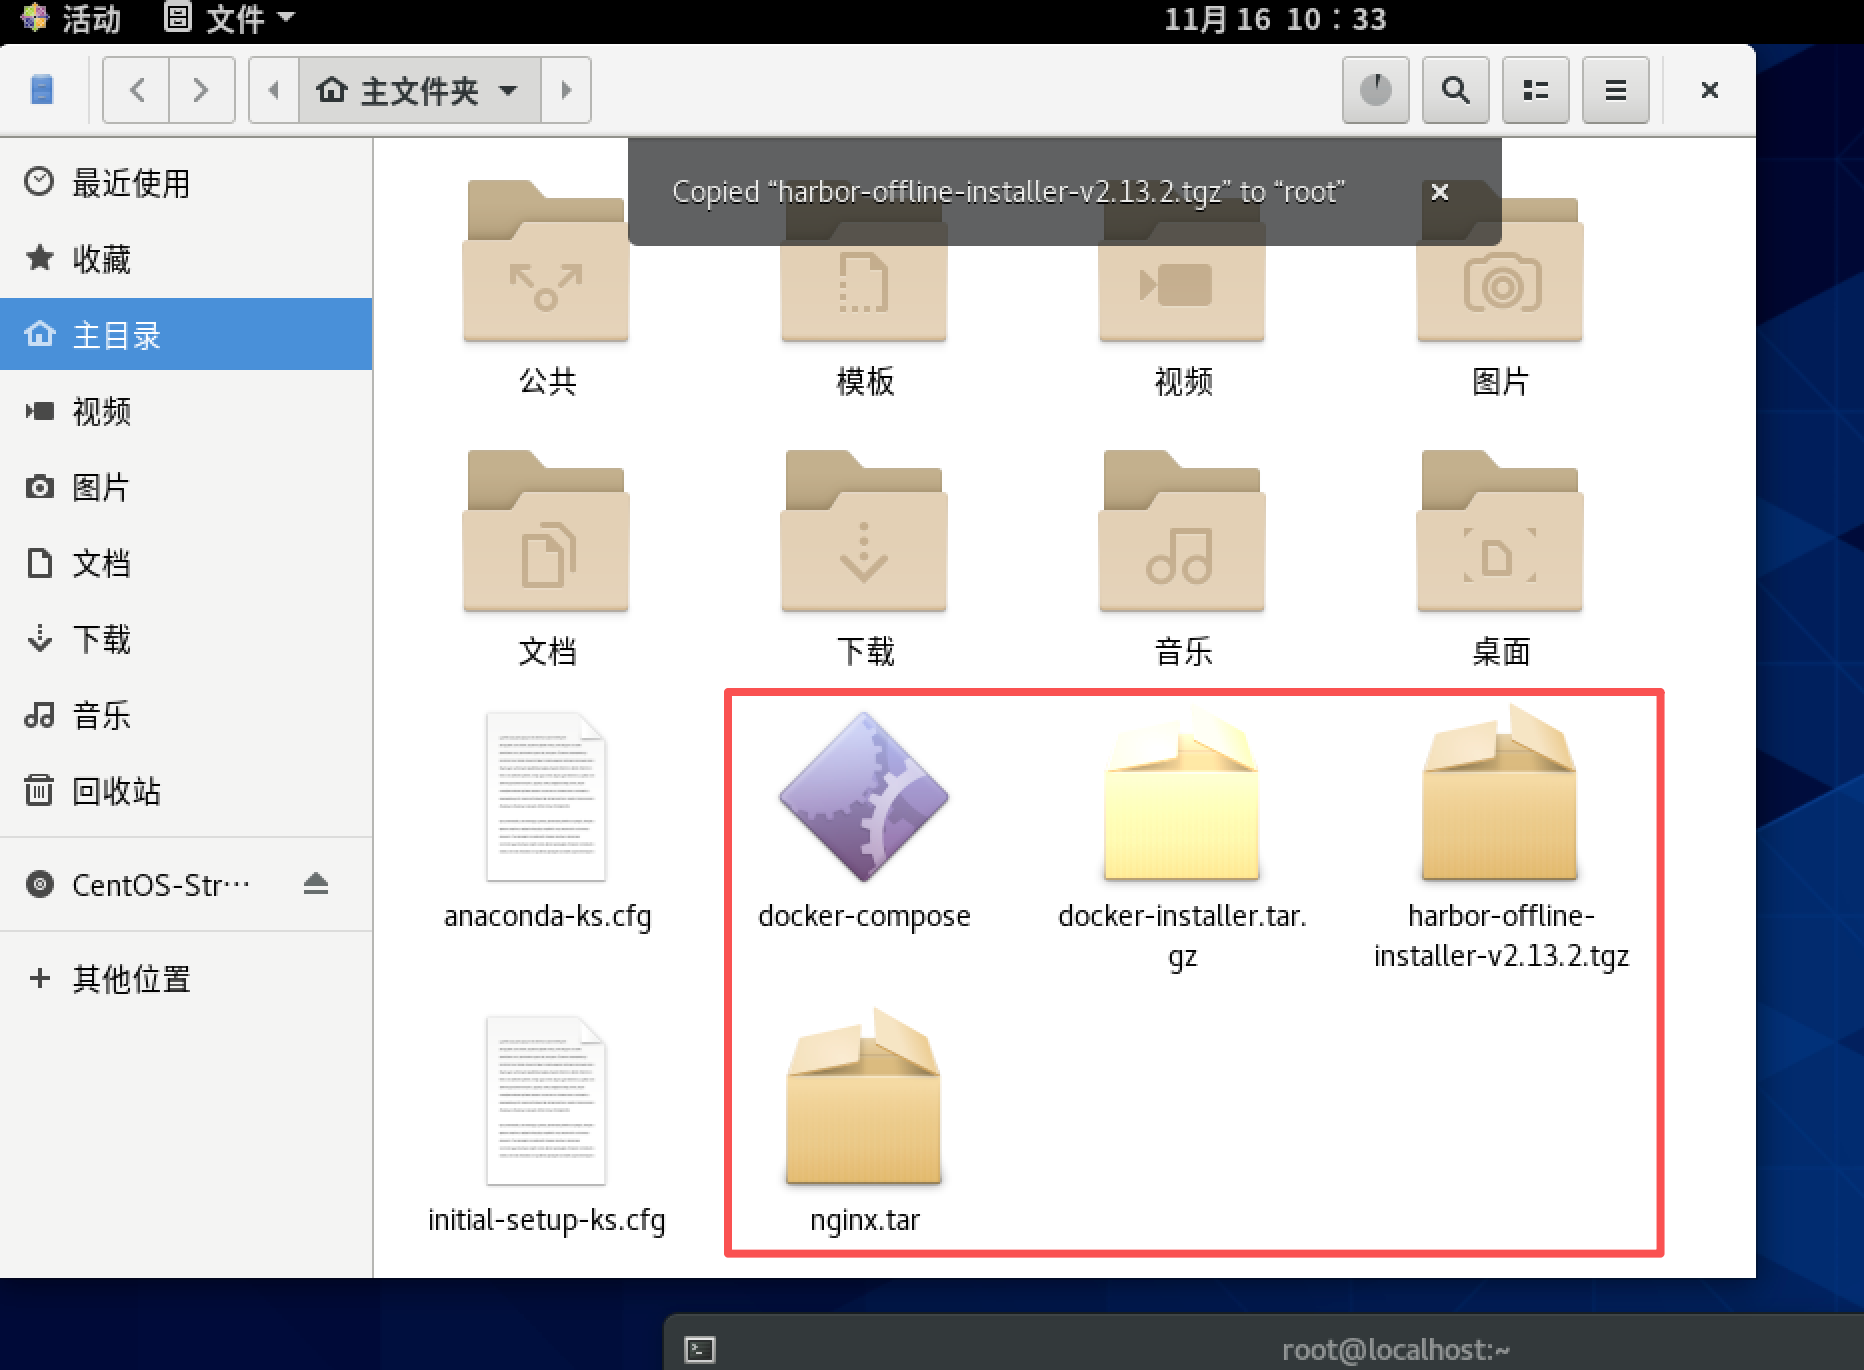Toggle list view layout button

point(1535,90)
